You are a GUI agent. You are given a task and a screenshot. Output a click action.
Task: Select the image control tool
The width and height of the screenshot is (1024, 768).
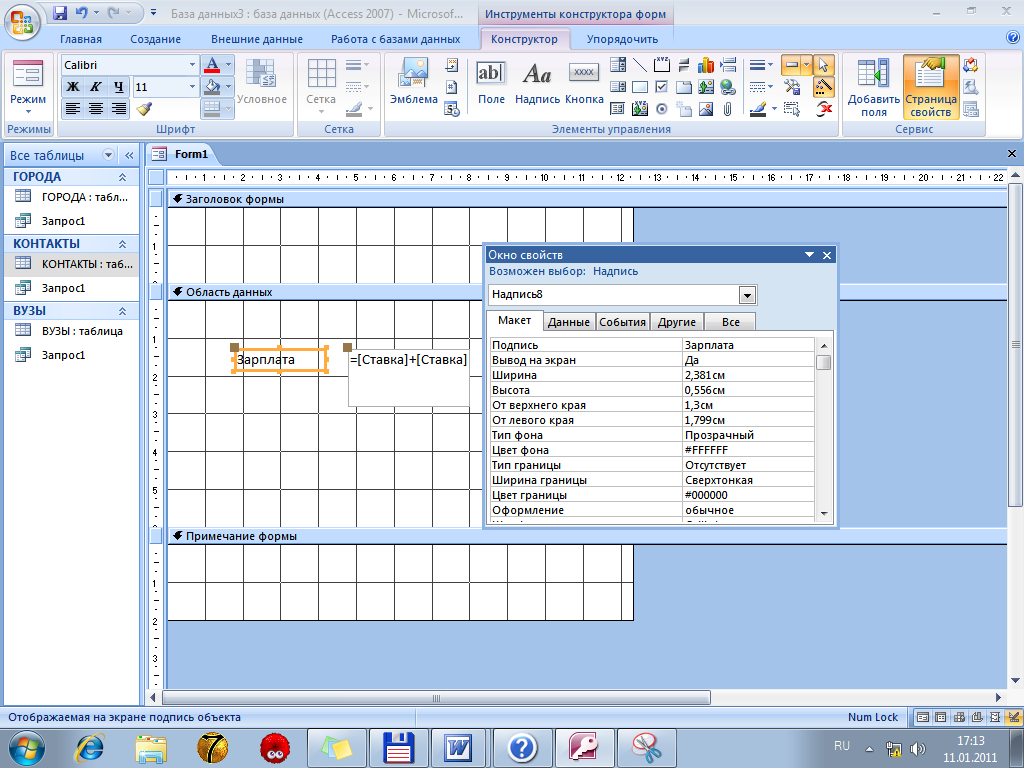705,109
